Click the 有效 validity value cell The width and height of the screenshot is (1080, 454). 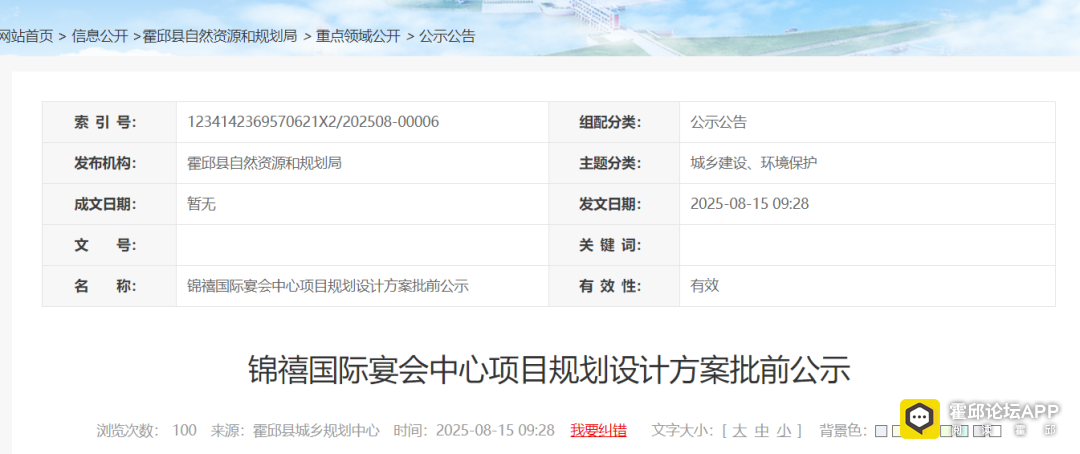[704, 286]
